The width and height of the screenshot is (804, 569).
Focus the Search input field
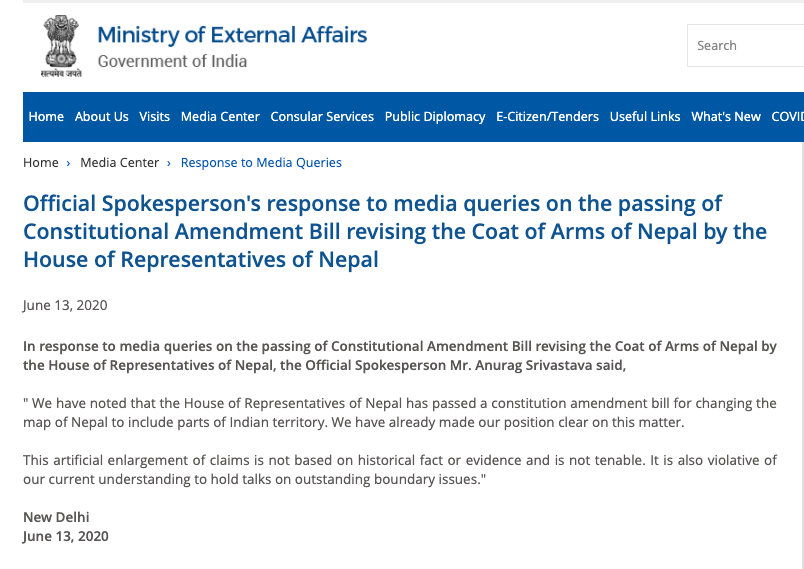(x=746, y=46)
